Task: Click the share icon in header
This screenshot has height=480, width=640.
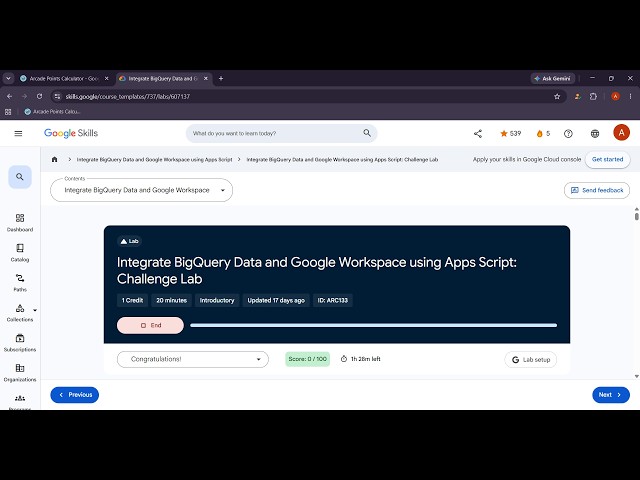Action: pos(478,133)
